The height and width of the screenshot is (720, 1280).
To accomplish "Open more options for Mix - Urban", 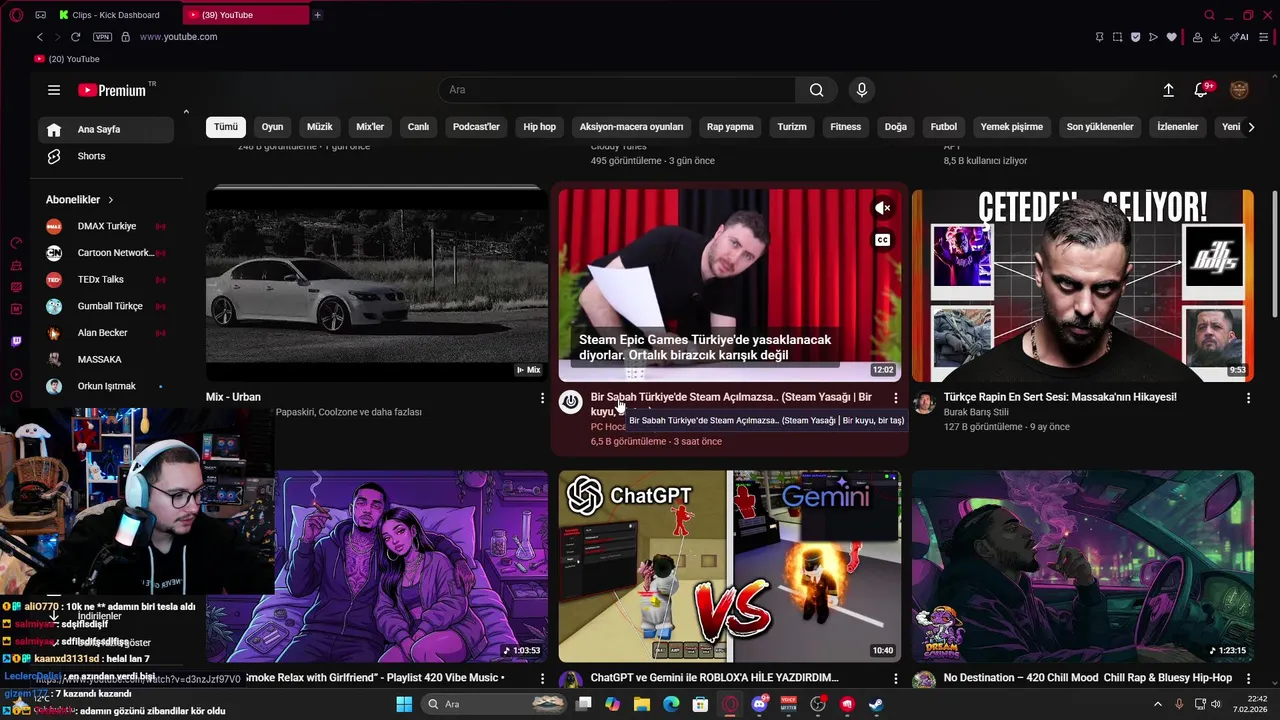I will click(542, 398).
